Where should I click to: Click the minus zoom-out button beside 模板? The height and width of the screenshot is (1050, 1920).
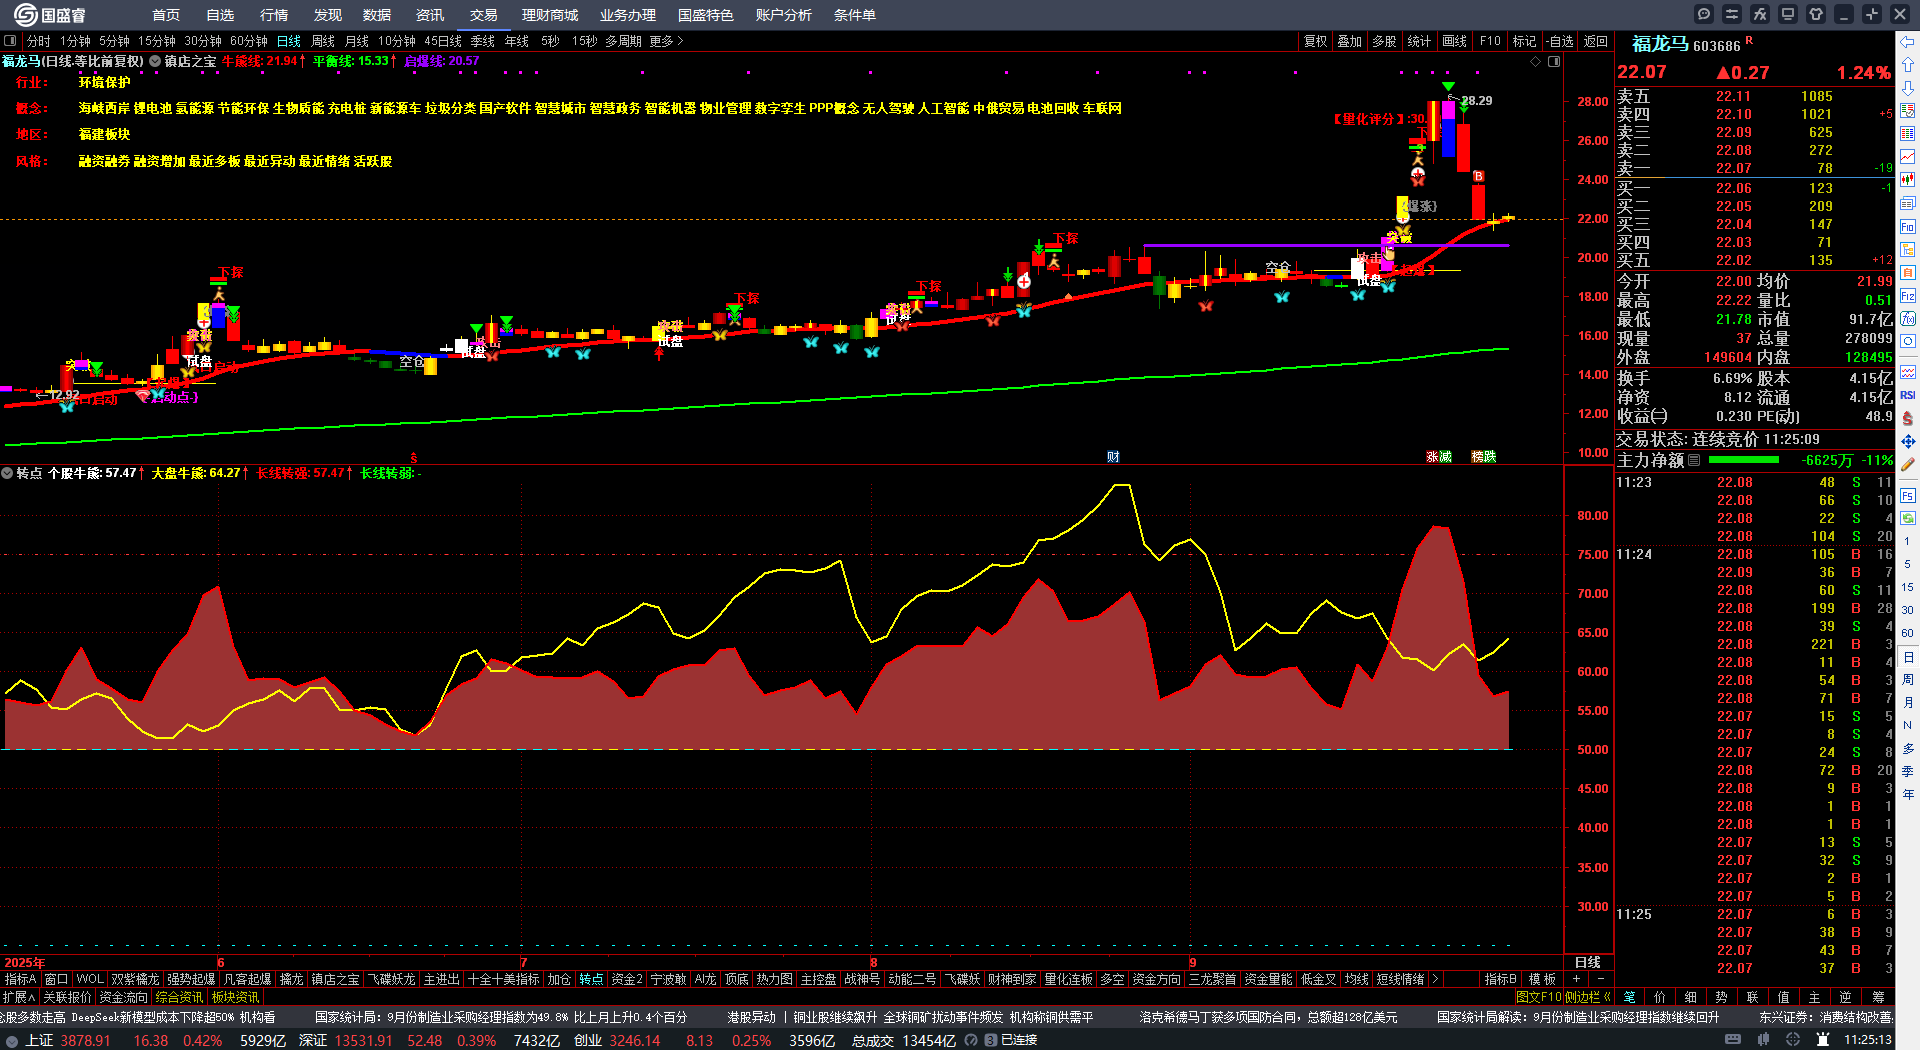[1599, 979]
